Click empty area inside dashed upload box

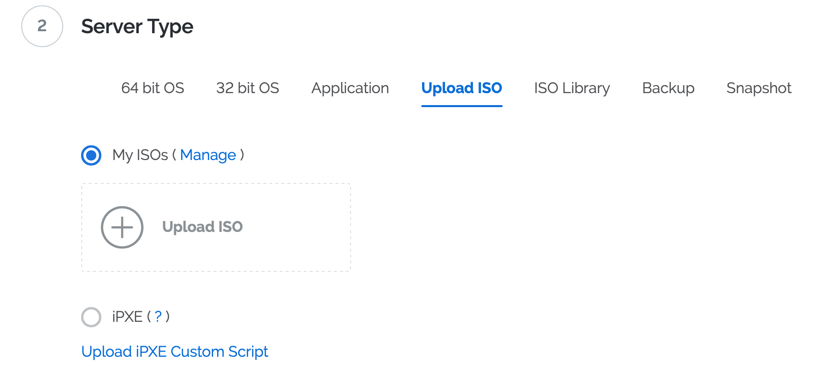point(299,227)
